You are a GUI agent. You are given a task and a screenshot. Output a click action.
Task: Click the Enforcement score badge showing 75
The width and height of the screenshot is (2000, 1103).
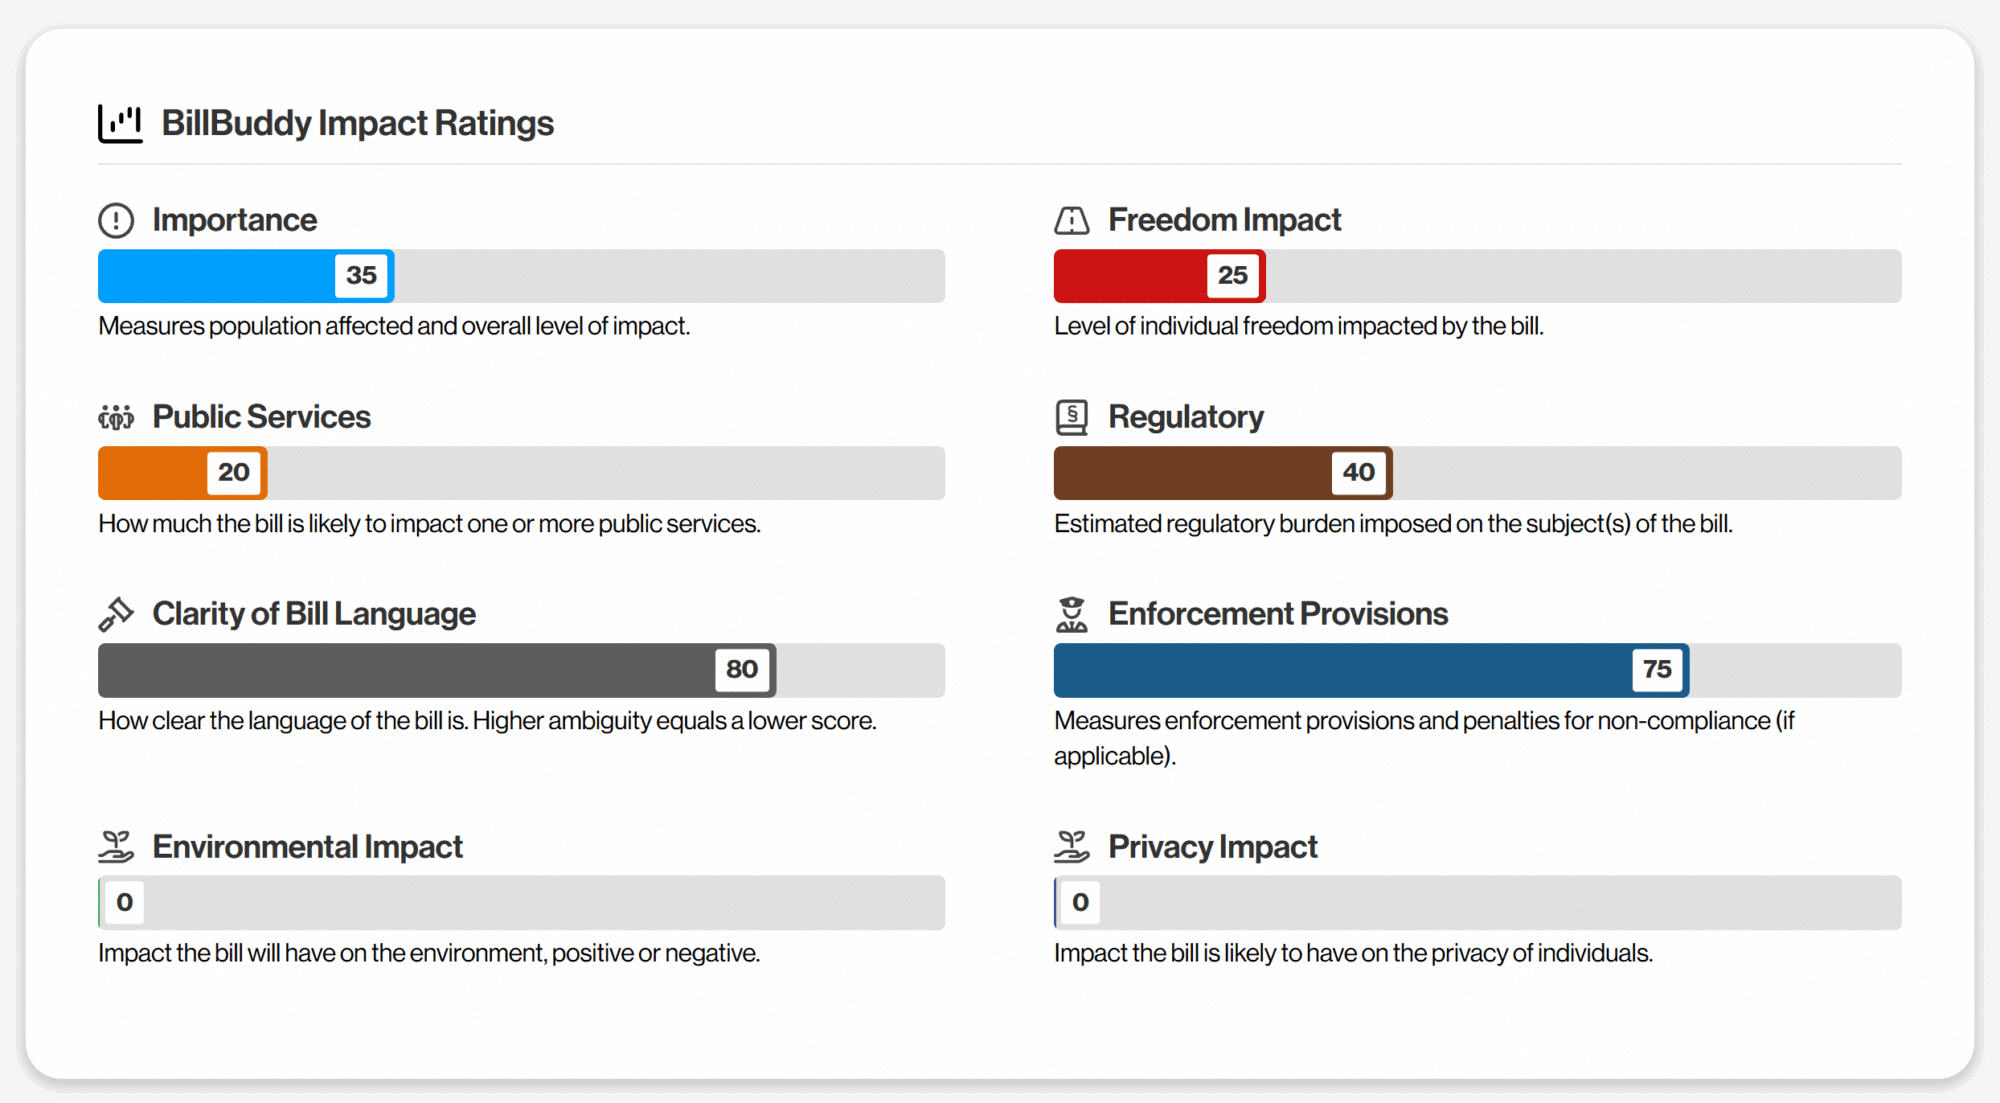tap(1657, 670)
